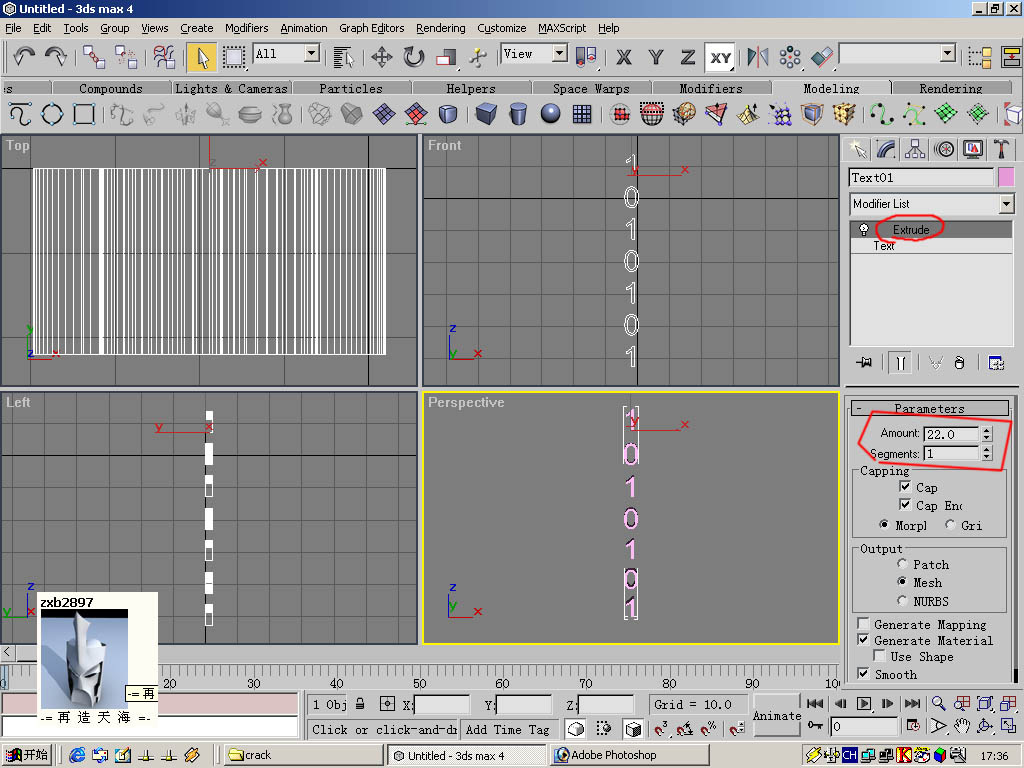
Task: Open the named selection sets dropdown
Action: (x=948, y=54)
